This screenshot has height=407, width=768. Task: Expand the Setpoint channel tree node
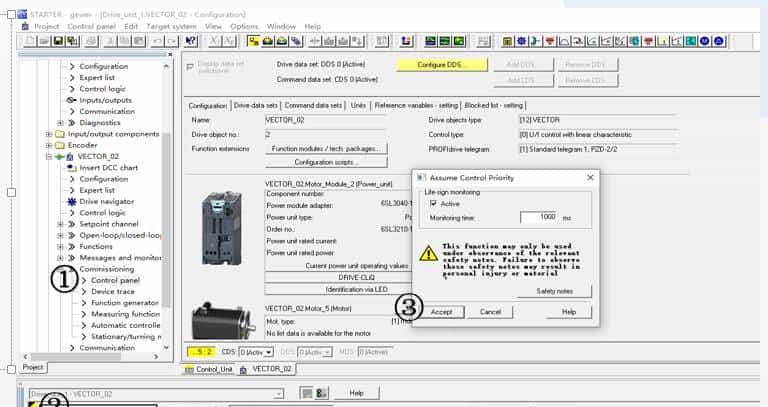(x=61, y=224)
